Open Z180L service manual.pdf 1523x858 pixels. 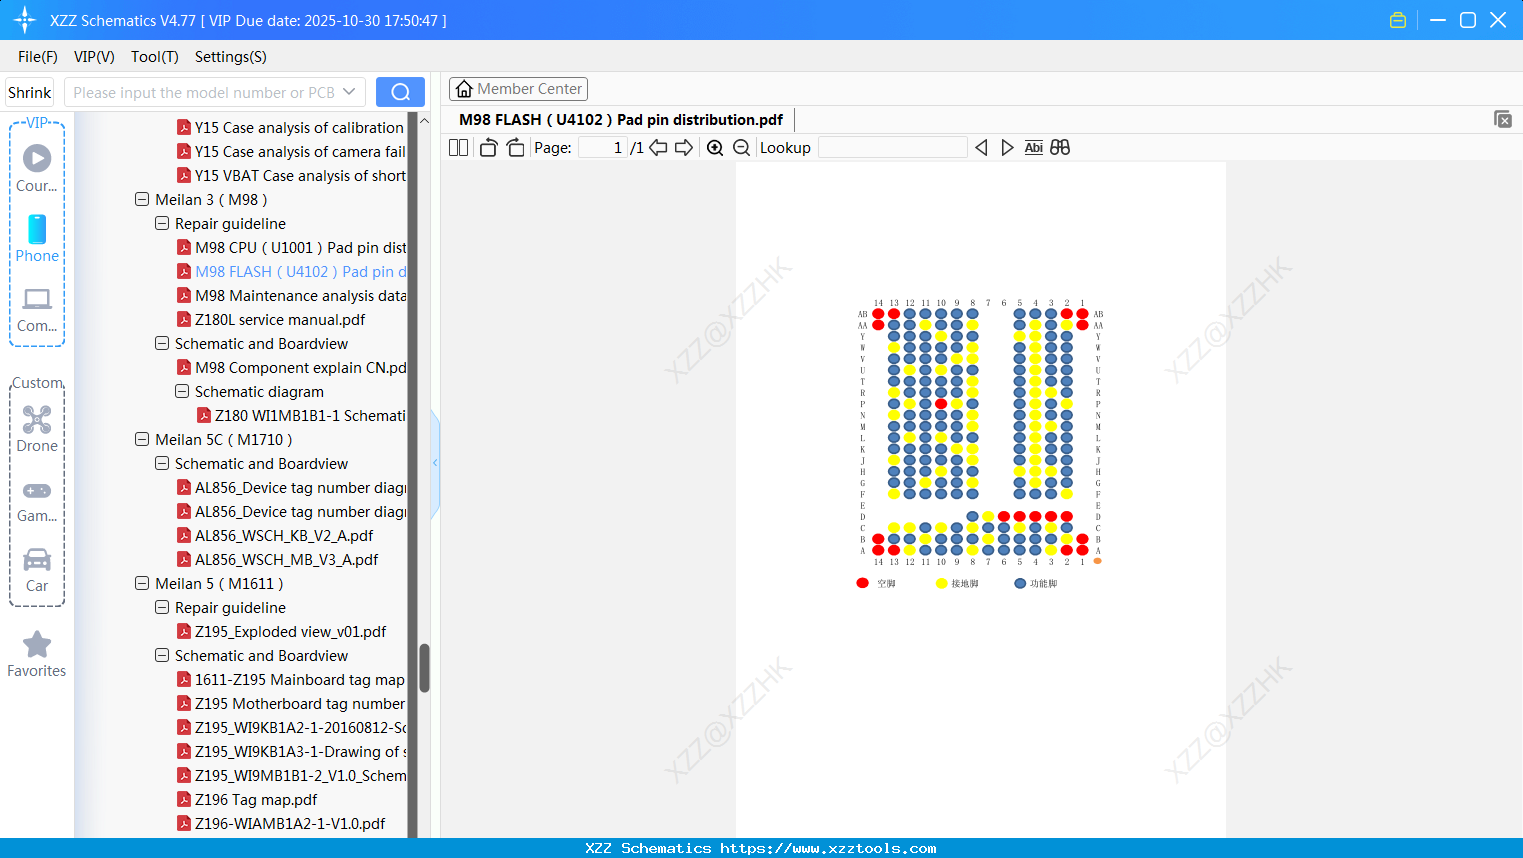[x=271, y=320]
